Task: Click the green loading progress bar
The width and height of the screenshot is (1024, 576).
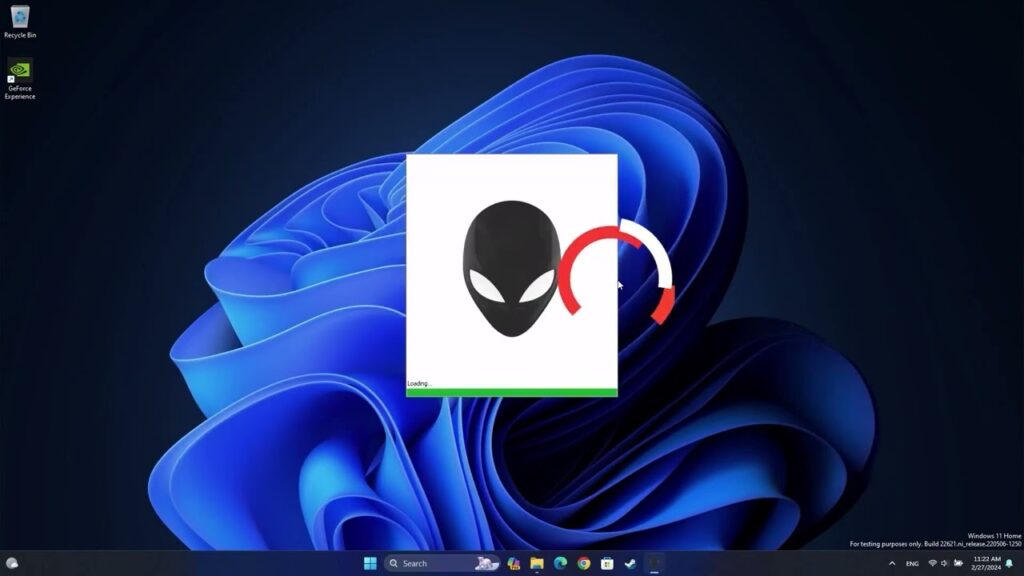Action: coord(511,392)
